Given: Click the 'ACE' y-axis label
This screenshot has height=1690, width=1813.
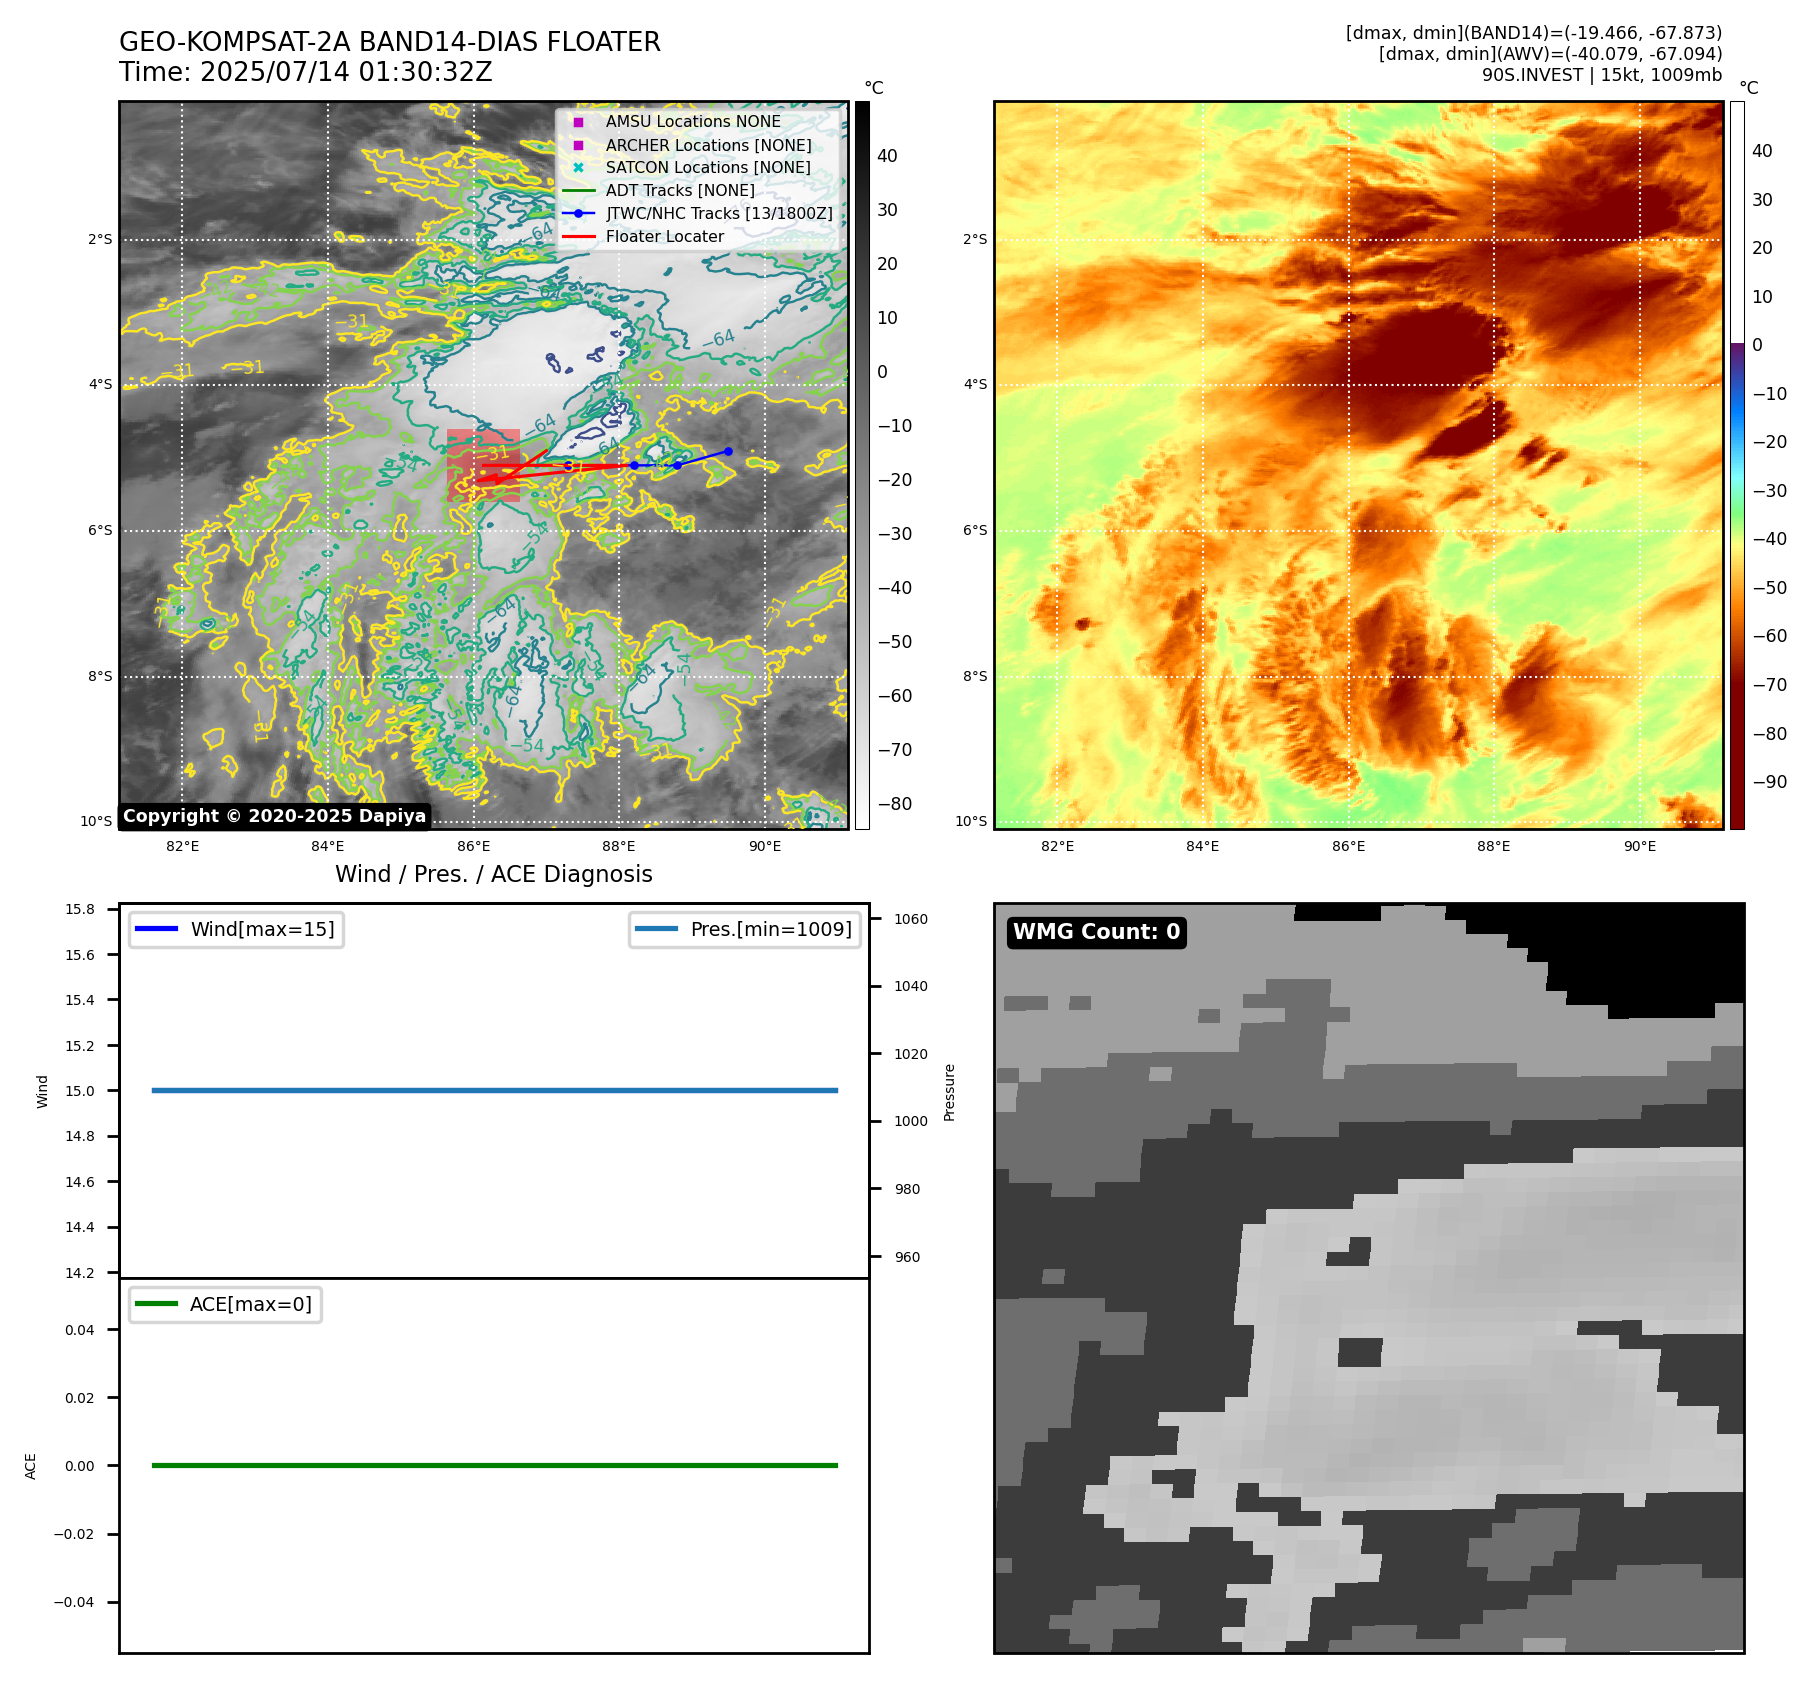Looking at the screenshot, I should point(30,1466).
